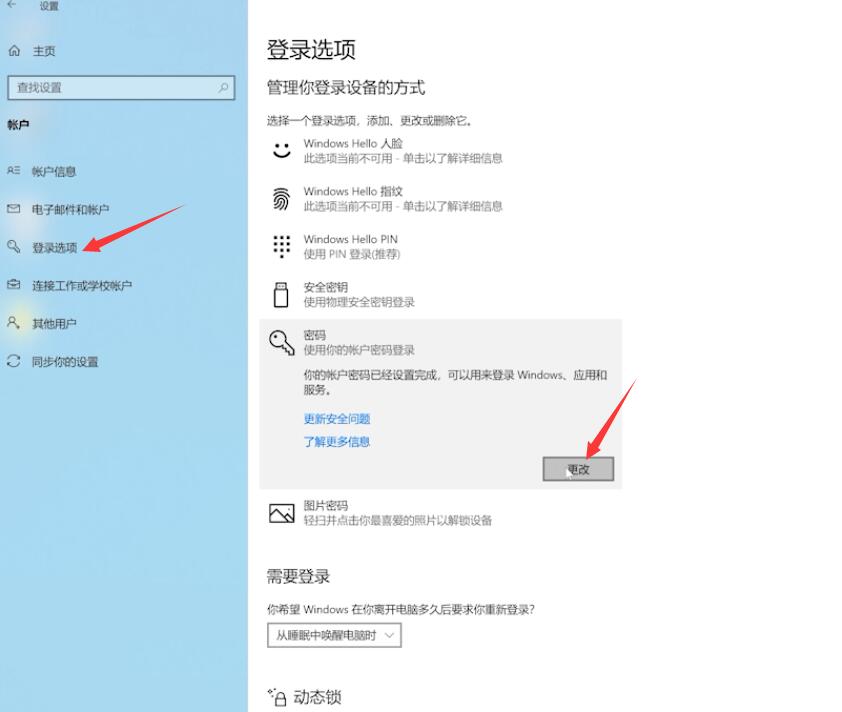
Task: Select 登录选项 in the sidebar
Action: click(54, 248)
